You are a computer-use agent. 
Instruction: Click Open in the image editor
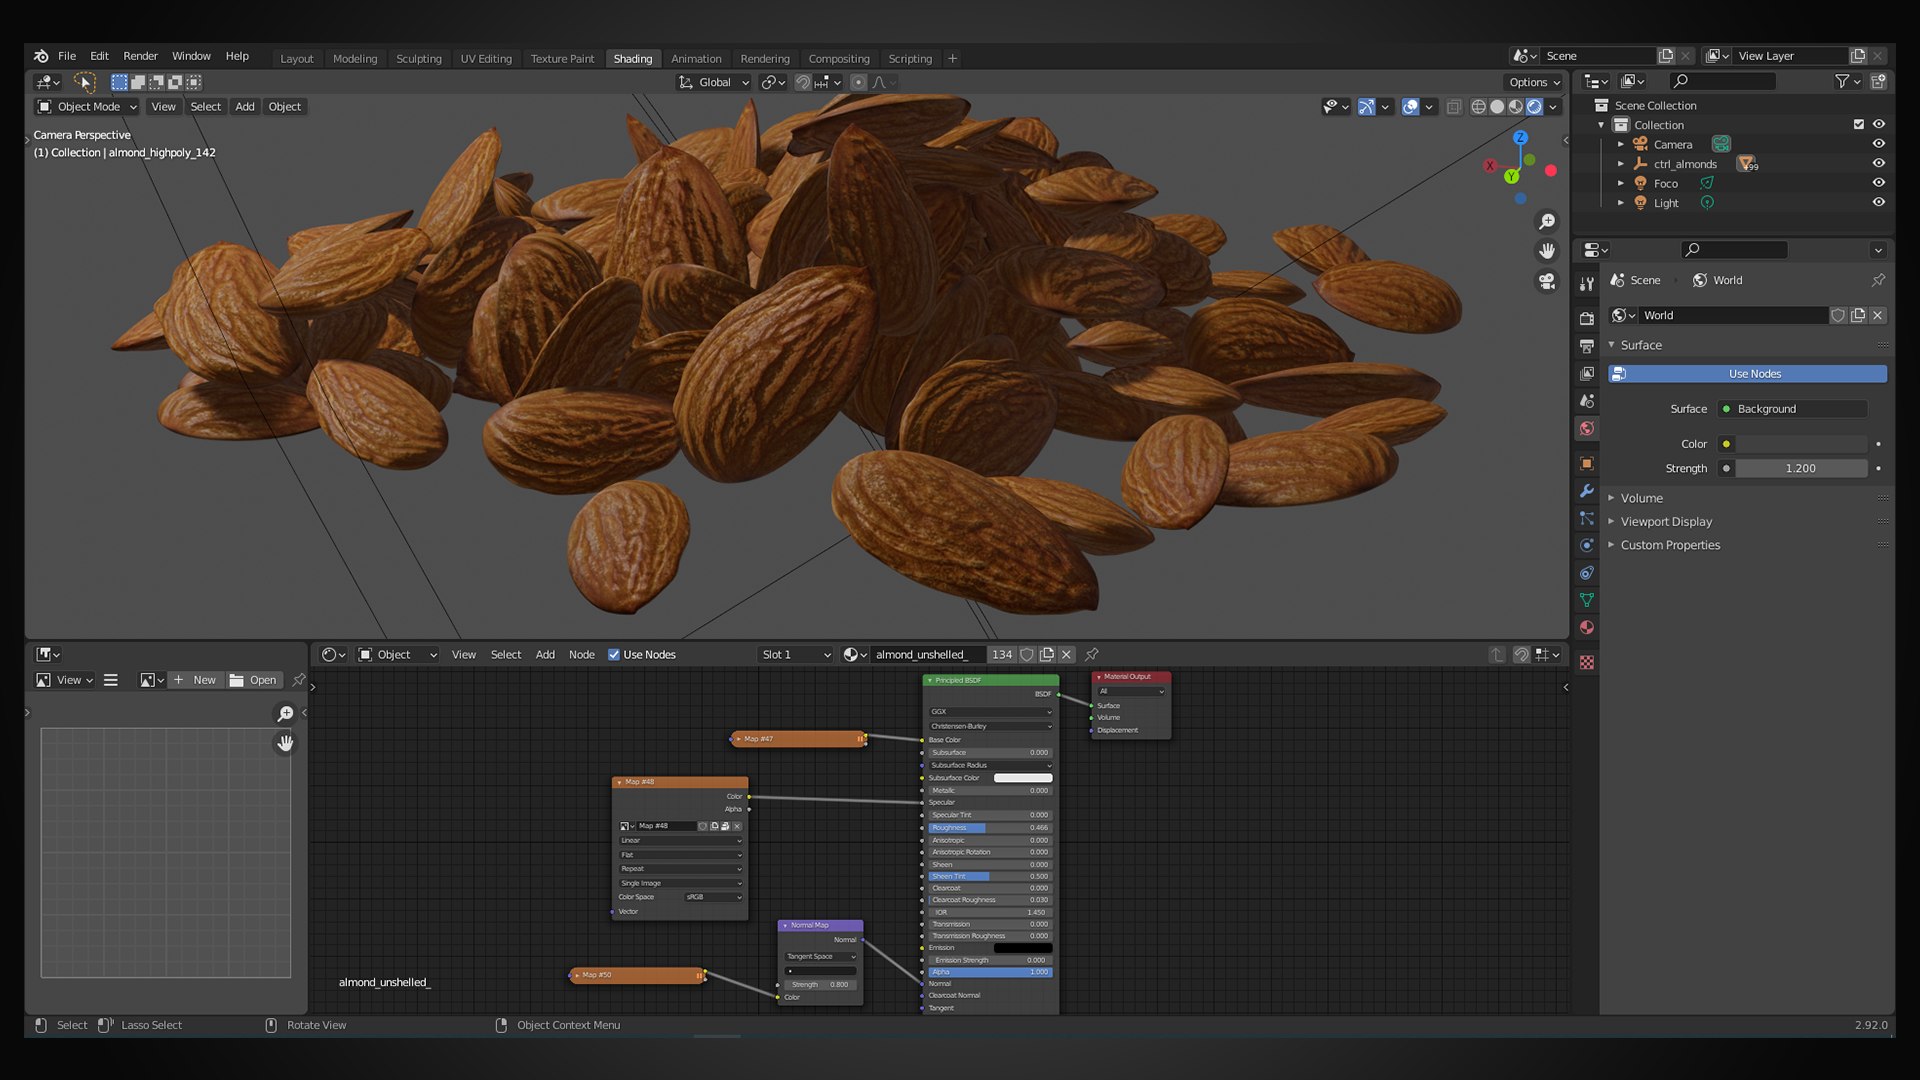coord(253,680)
